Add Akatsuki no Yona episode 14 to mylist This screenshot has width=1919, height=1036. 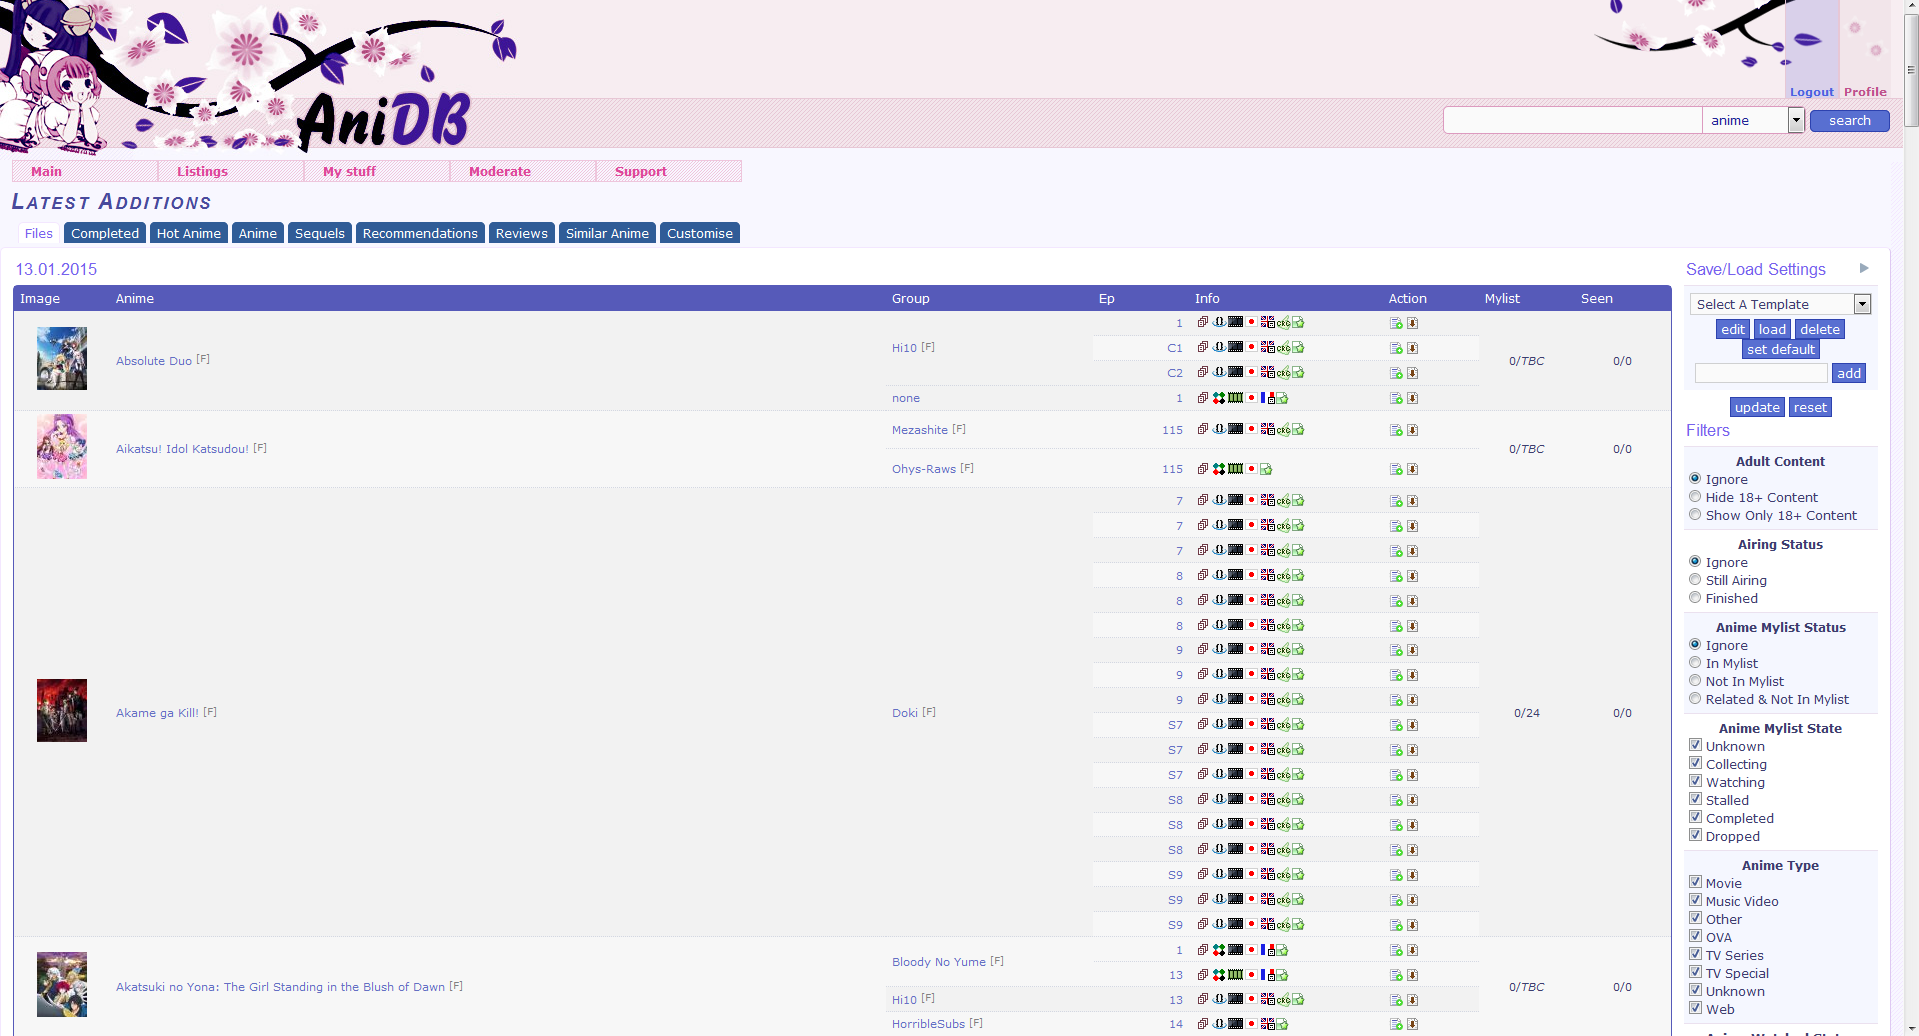tap(1396, 1024)
